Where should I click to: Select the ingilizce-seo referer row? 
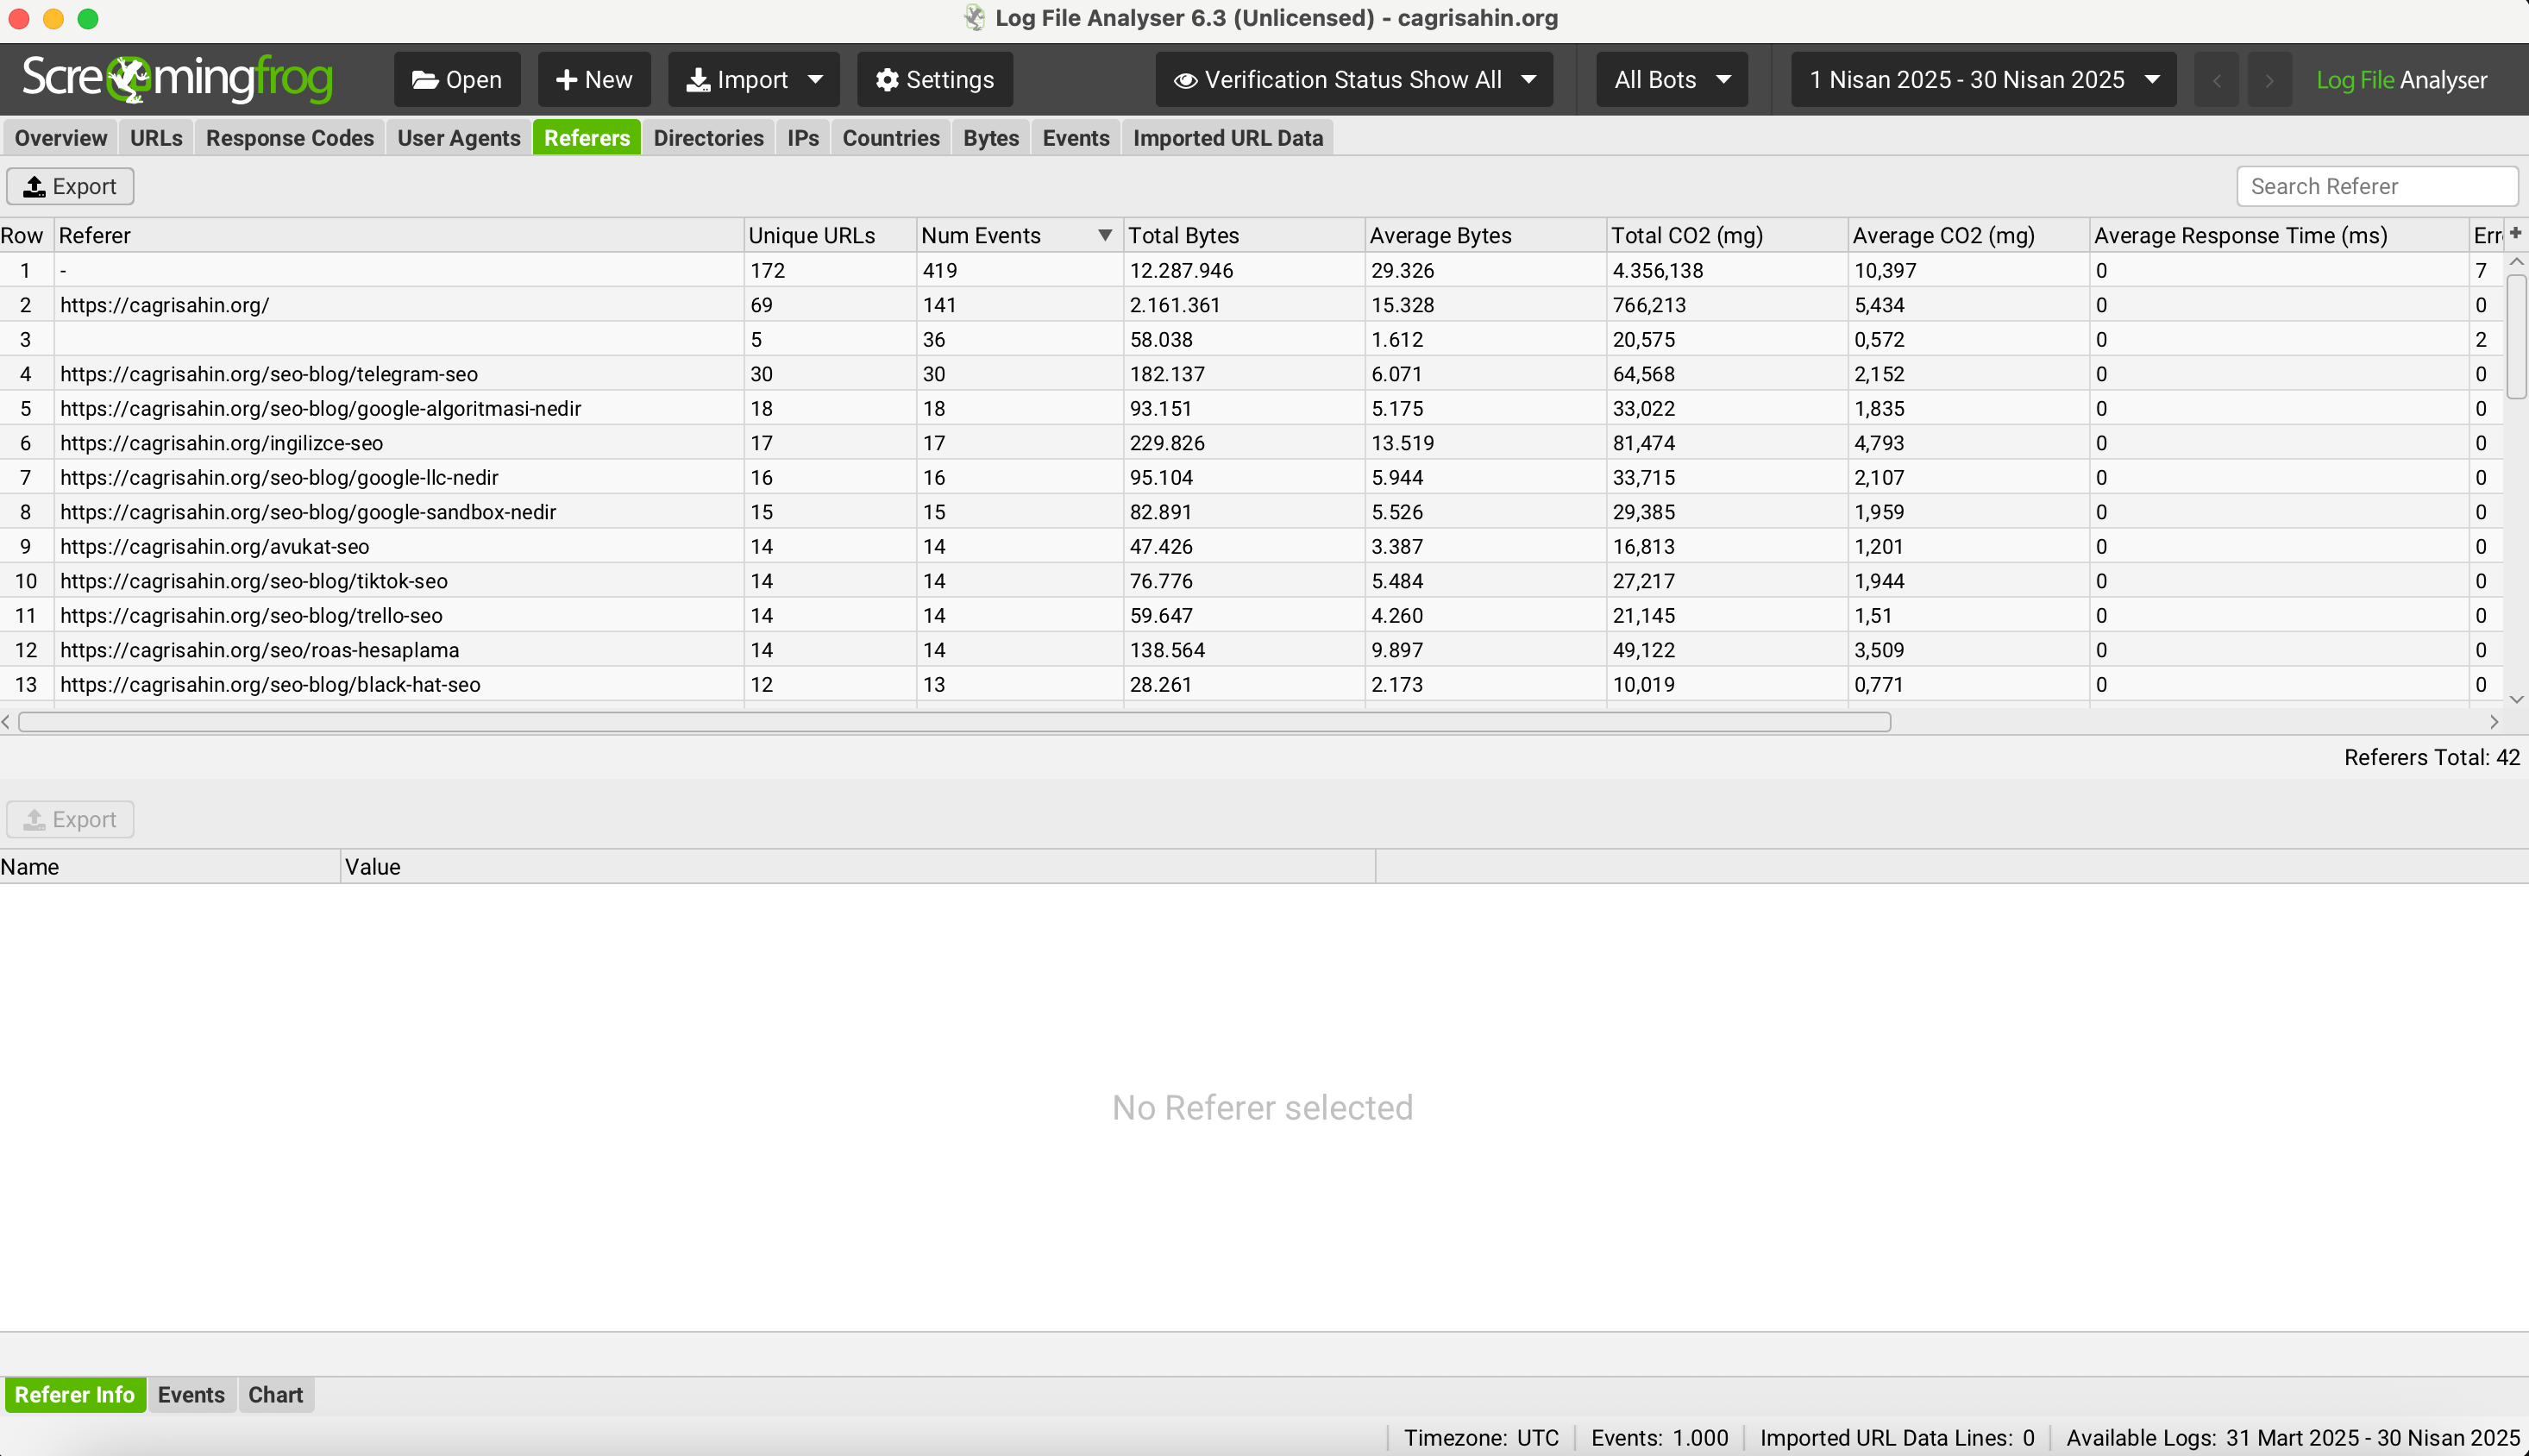[x=1251, y=443]
